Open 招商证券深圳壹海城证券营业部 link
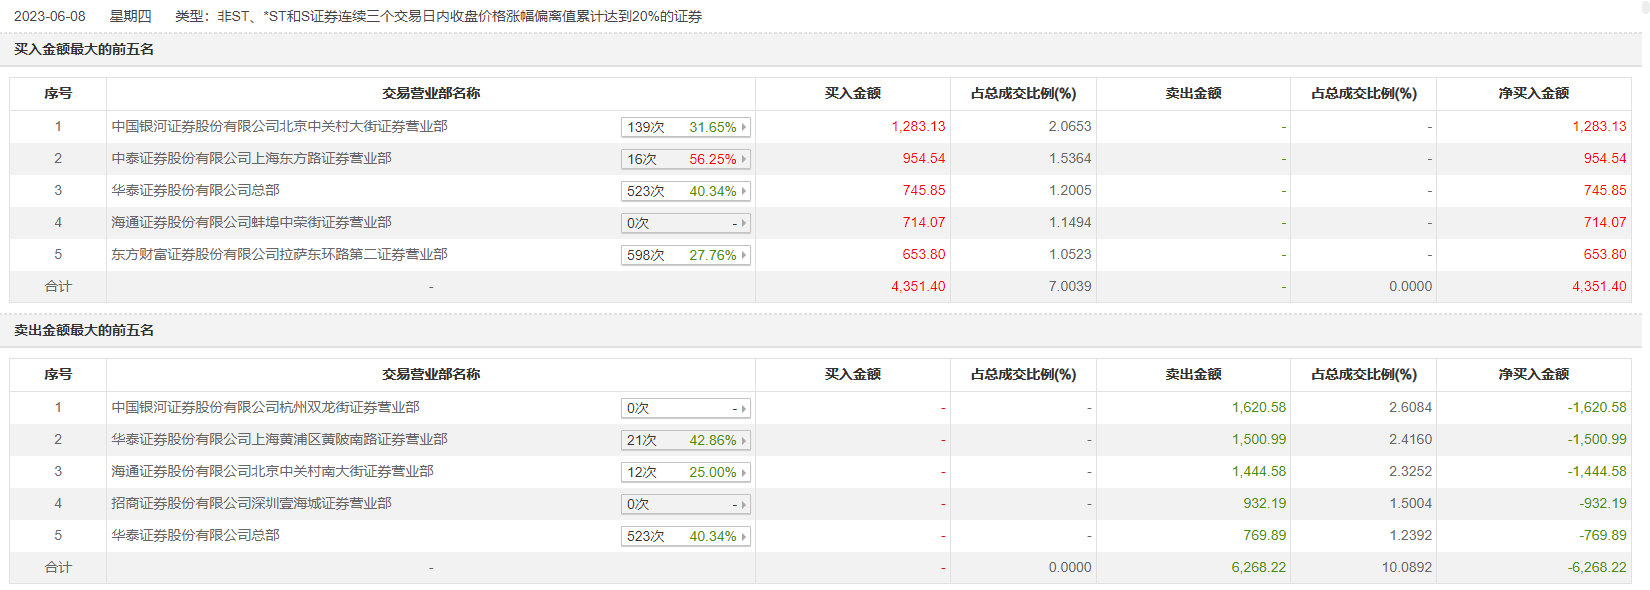The image size is (1650, 590). click(251, 503)
